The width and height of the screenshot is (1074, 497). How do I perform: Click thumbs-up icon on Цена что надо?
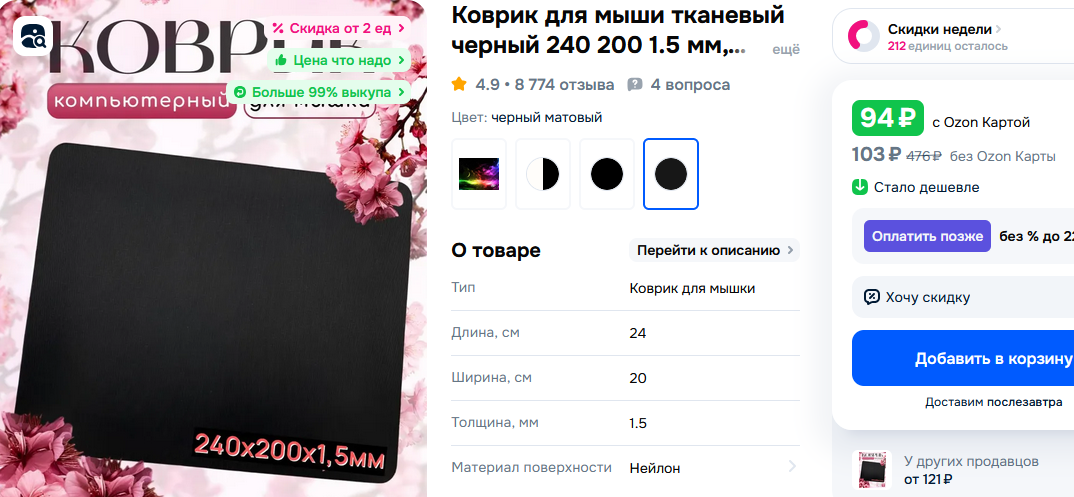(x=280, y=61)
